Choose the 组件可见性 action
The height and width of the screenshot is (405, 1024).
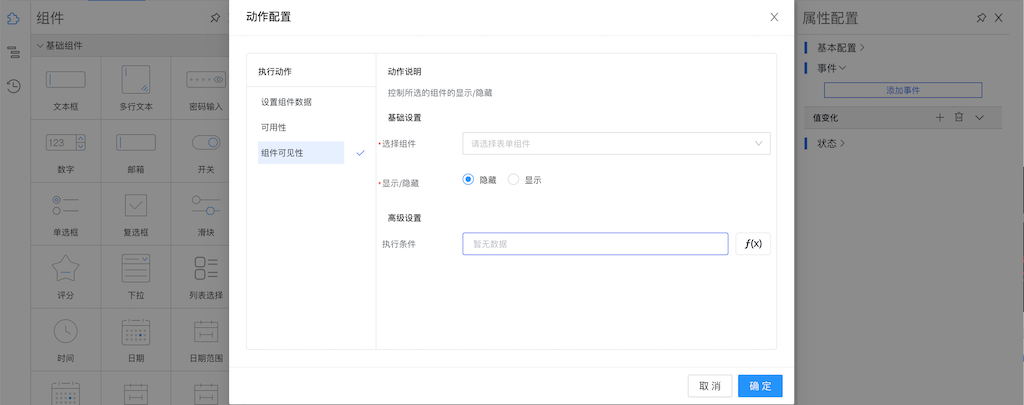pyautogui.click(x=301, y=153)
